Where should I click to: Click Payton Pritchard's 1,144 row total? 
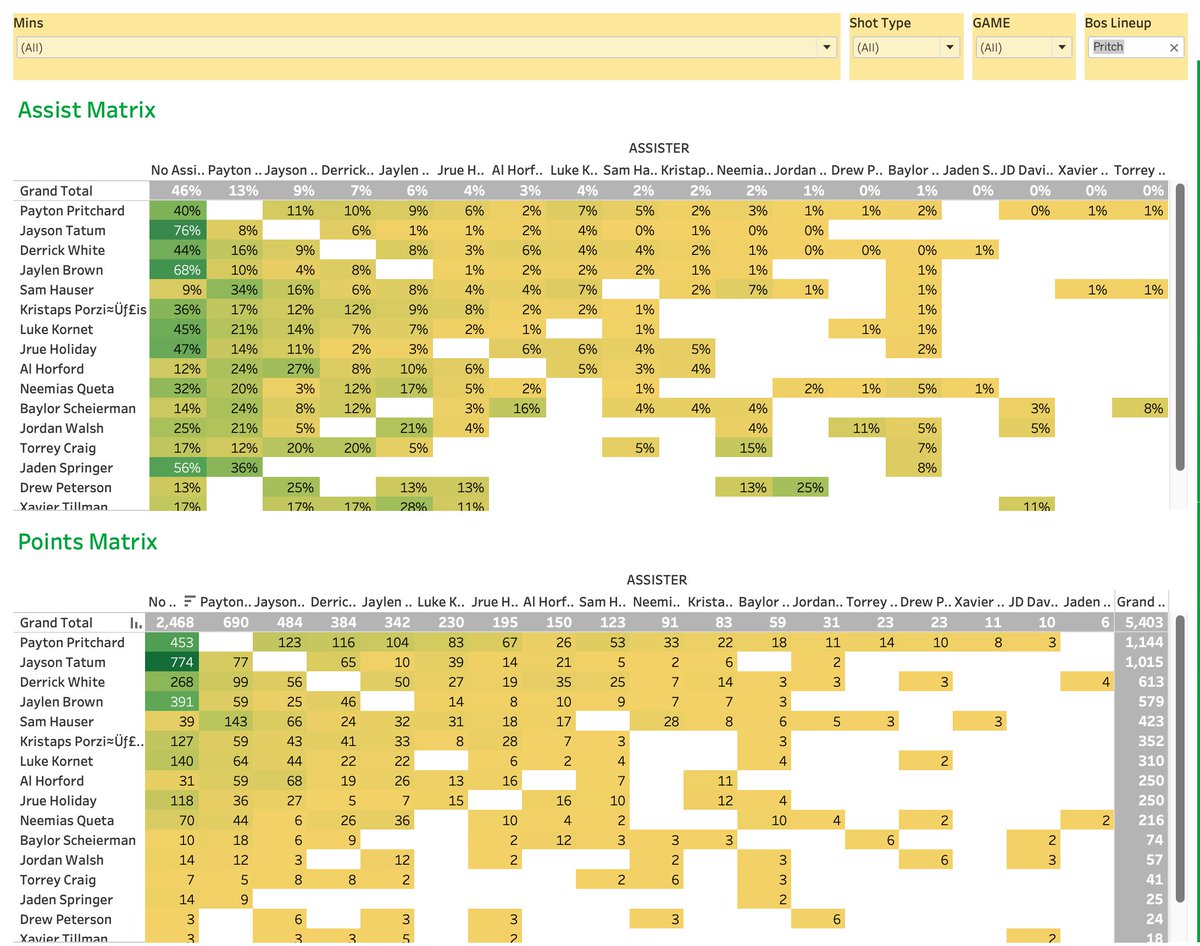point(1141,643)
